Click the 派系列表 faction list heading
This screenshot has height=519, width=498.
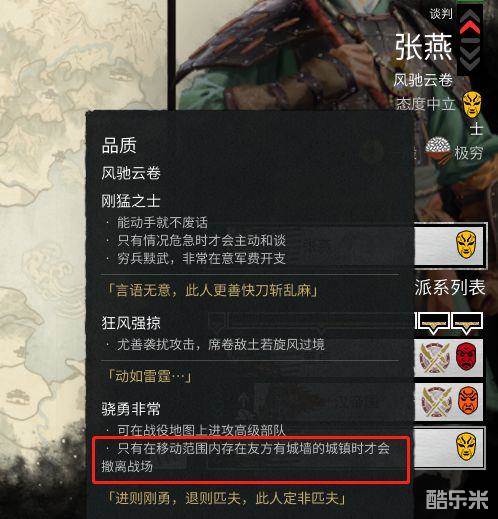coord(450,287)
